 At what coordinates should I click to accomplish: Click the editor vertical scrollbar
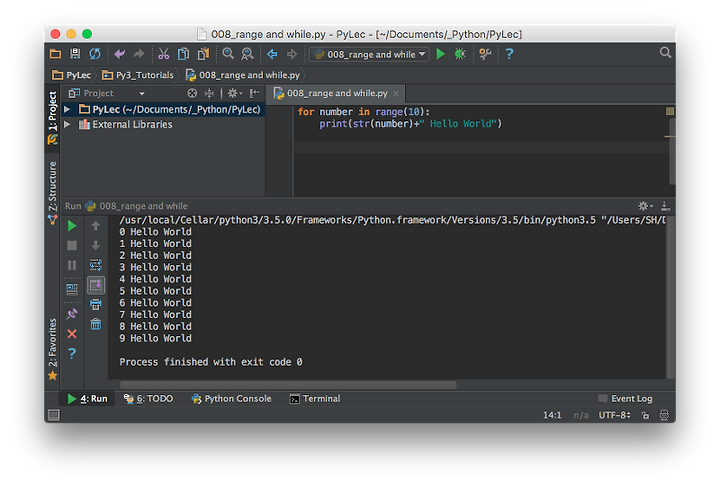[x=672, y=152]
